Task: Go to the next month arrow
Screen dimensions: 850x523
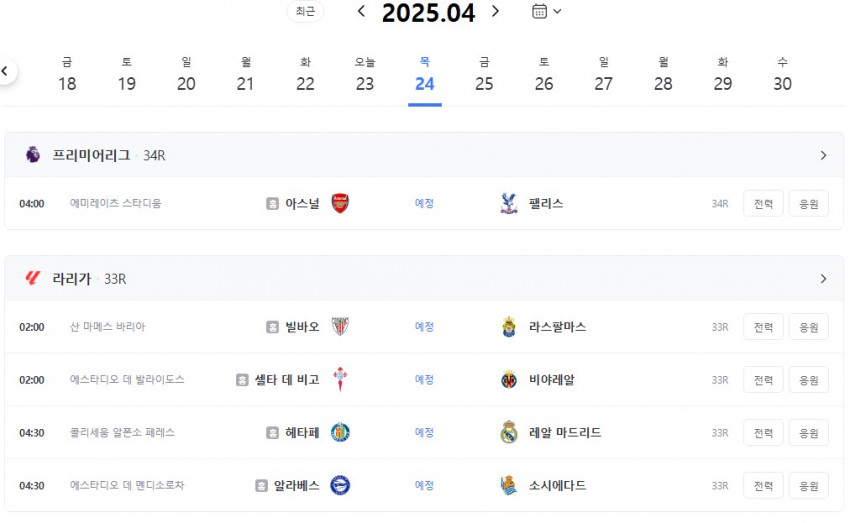Action: click(x=495, y=11)
